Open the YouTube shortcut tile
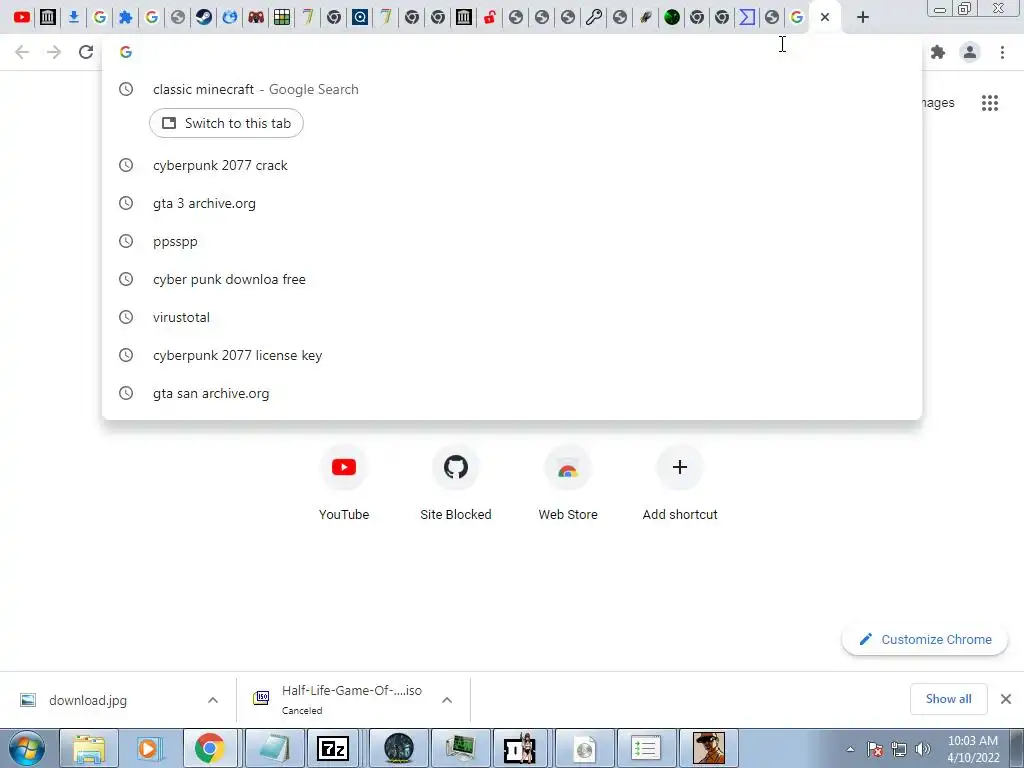1024x768 pixels. click(344, 483)
